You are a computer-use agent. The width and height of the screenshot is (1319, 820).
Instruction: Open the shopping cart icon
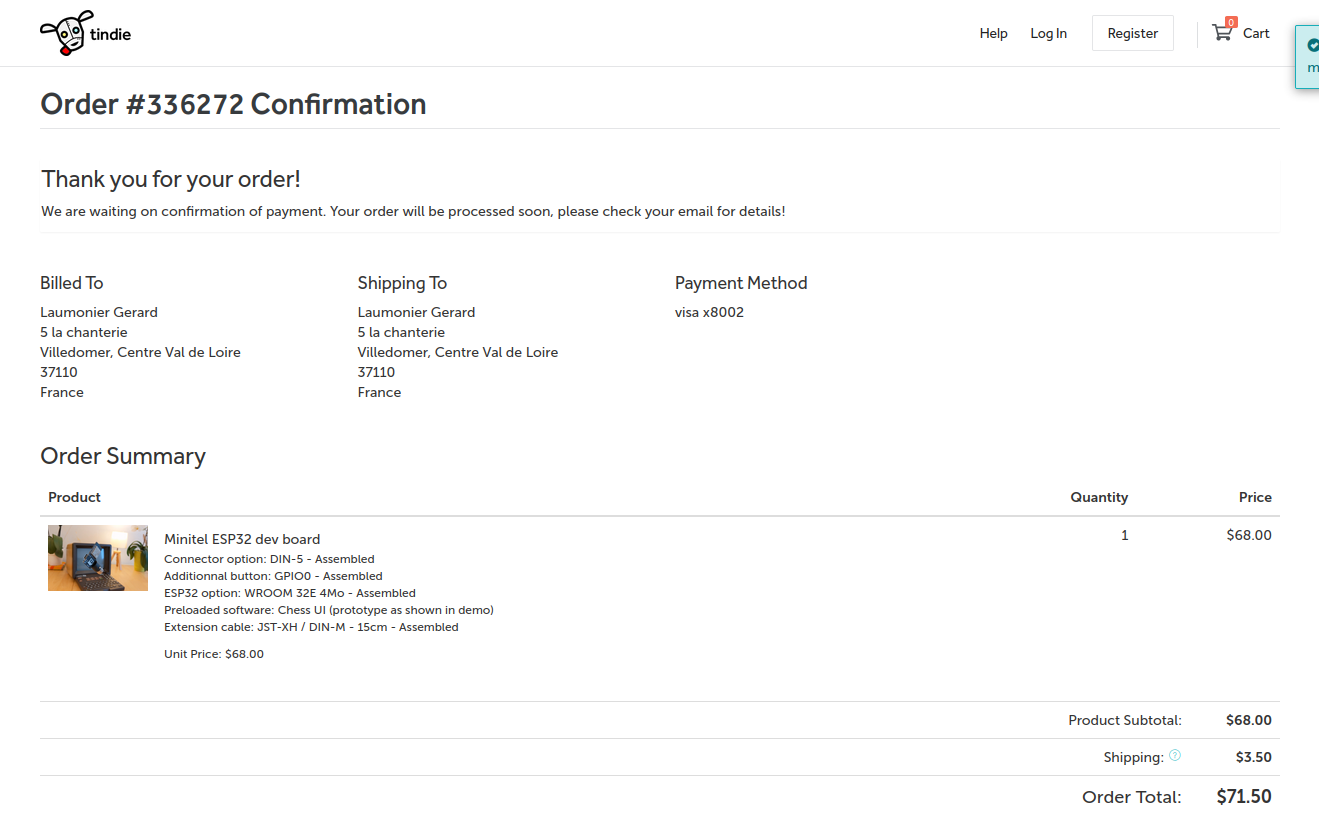[x=1221, y=33]
